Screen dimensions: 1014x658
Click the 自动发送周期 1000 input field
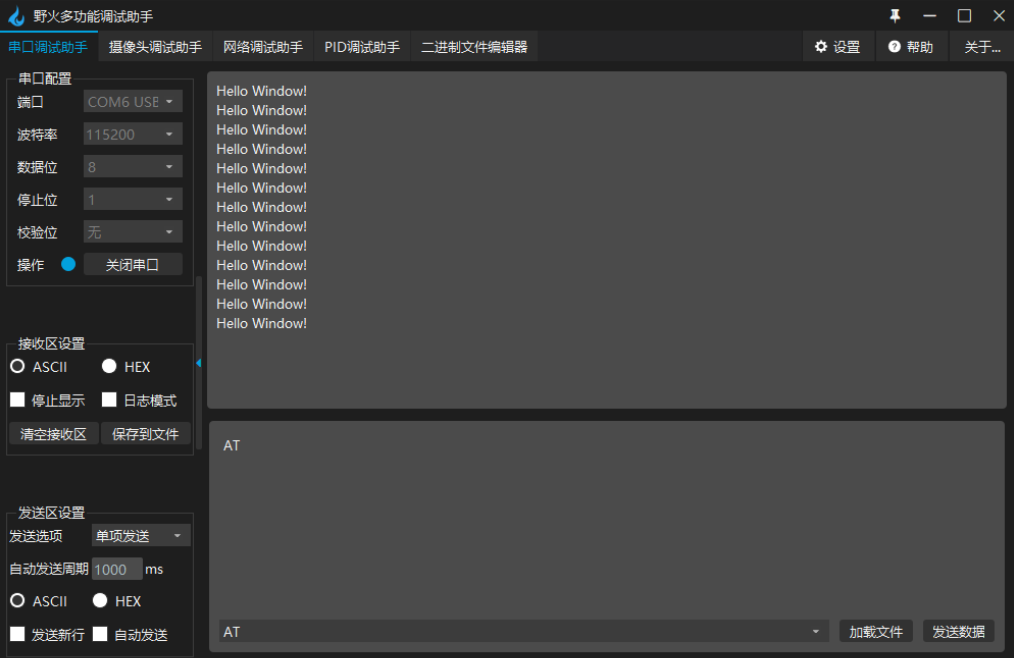117,569
